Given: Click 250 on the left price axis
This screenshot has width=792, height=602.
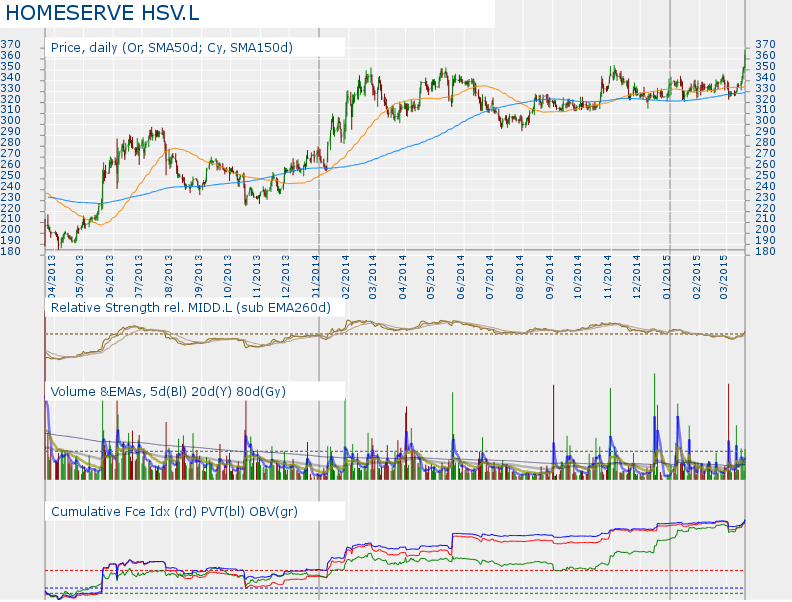Looking at the screenshot, I should [11, 176].
